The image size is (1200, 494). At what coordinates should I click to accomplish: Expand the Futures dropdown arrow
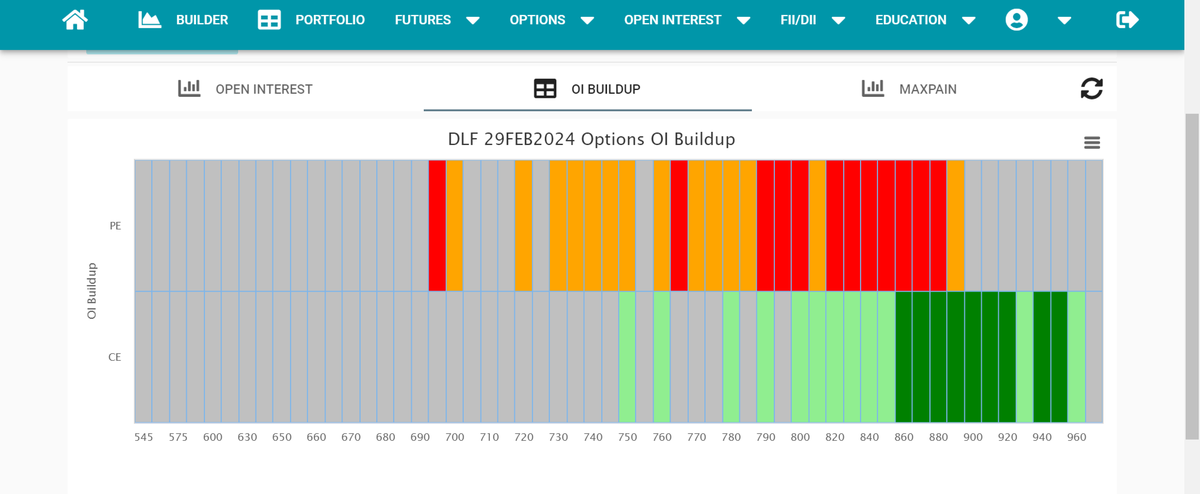click(473, 21)
